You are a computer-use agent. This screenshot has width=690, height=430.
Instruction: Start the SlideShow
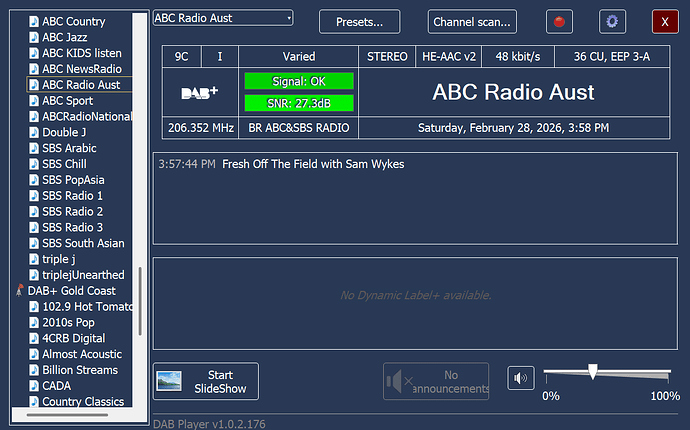[206, 381]
